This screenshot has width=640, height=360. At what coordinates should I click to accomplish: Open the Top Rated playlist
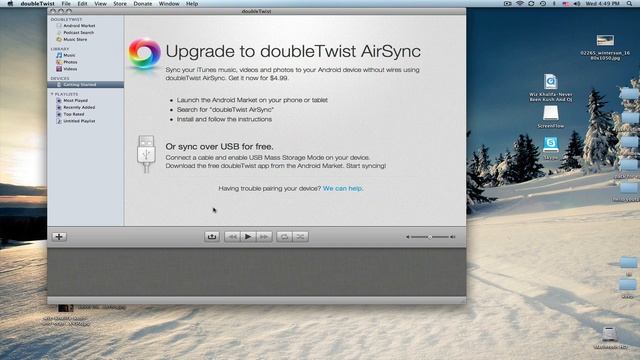point(73,114)
